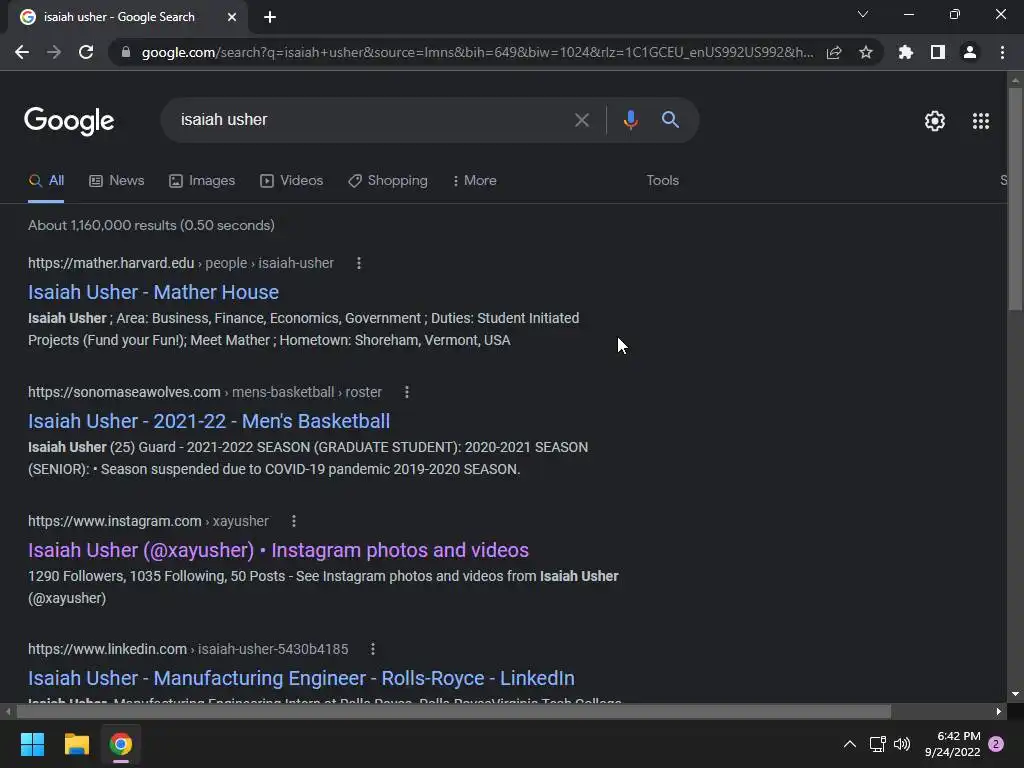
Task: Open the Rolls-Royce LinkedIn result
Action: click(x=301, y=678)
